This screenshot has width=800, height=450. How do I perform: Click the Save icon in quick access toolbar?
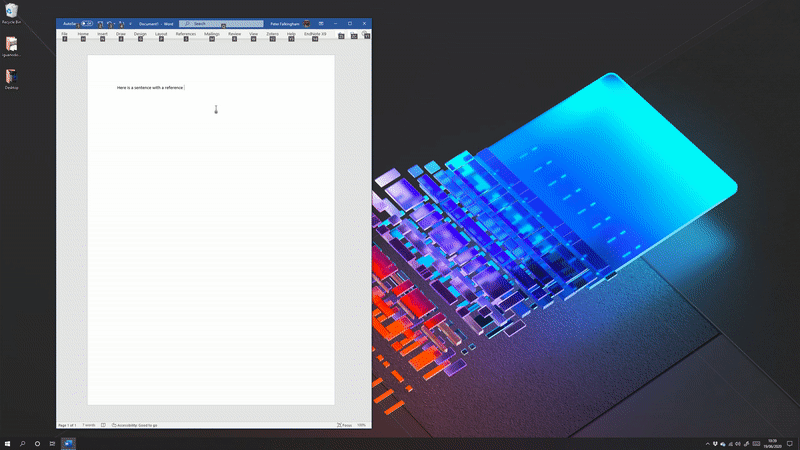tap(101, 22)
